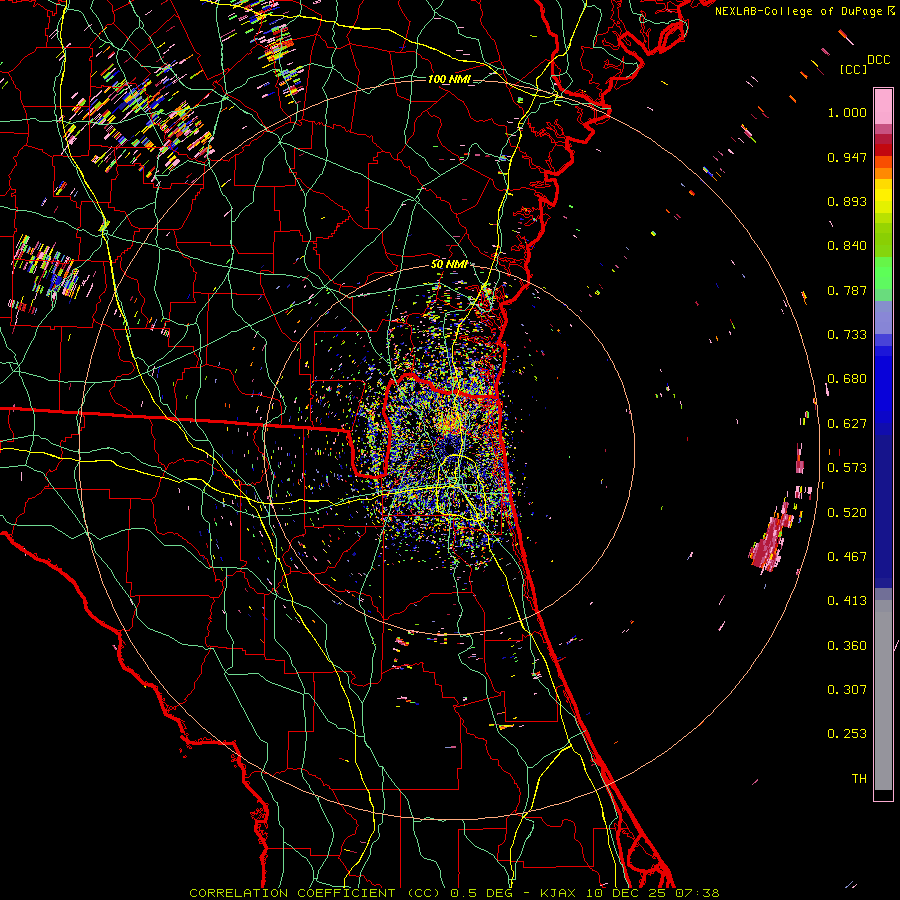
Task: Click the CORRELATION COEFFICIENT caption at the bottom
Action: coord(454,893)
